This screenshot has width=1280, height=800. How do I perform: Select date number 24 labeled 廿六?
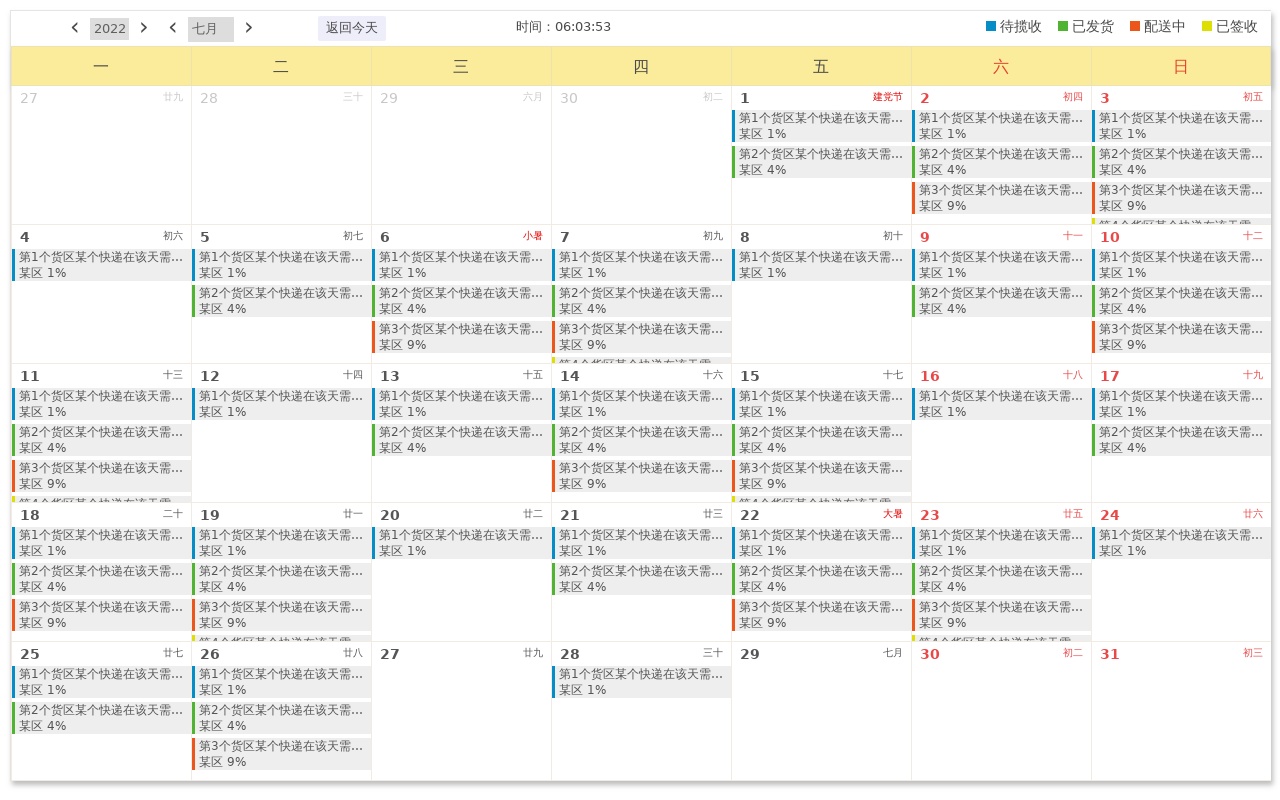pos(1109,515)
